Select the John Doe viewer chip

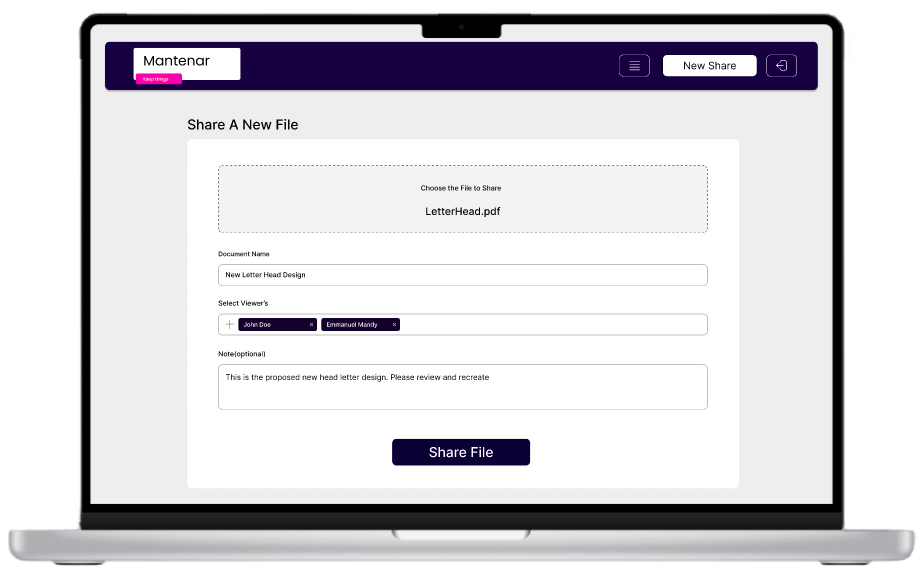[x=270, y=325]
